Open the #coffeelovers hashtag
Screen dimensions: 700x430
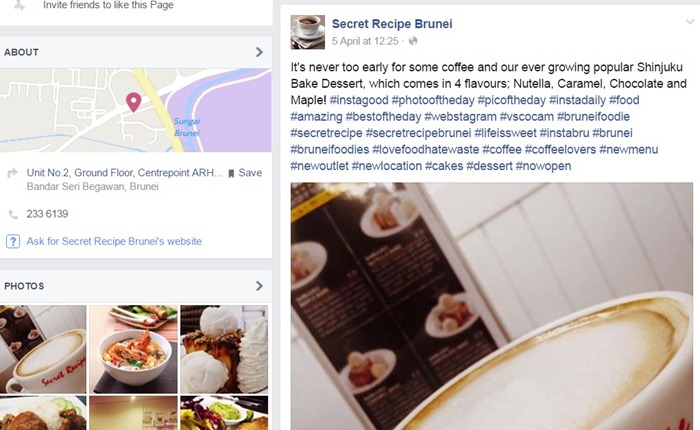click(x=560, y=150)
